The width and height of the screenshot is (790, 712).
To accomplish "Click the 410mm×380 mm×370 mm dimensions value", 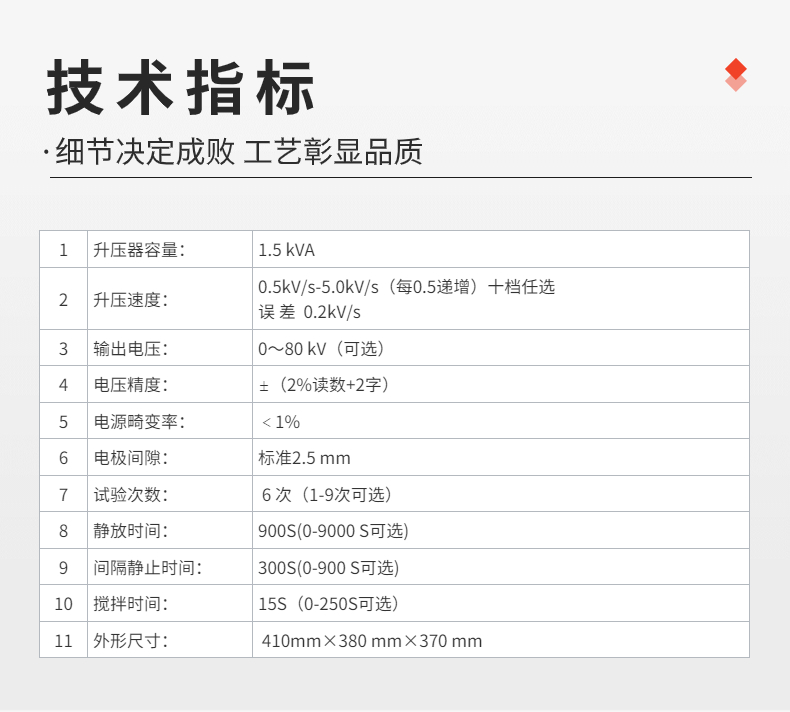I will [x=371, y=641].
